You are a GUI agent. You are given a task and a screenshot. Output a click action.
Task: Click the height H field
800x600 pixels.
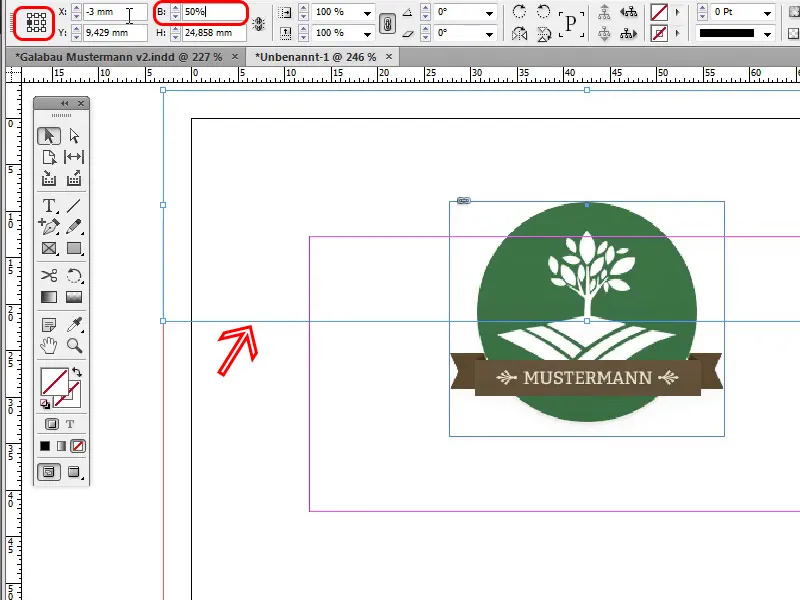tap(214, 33)
